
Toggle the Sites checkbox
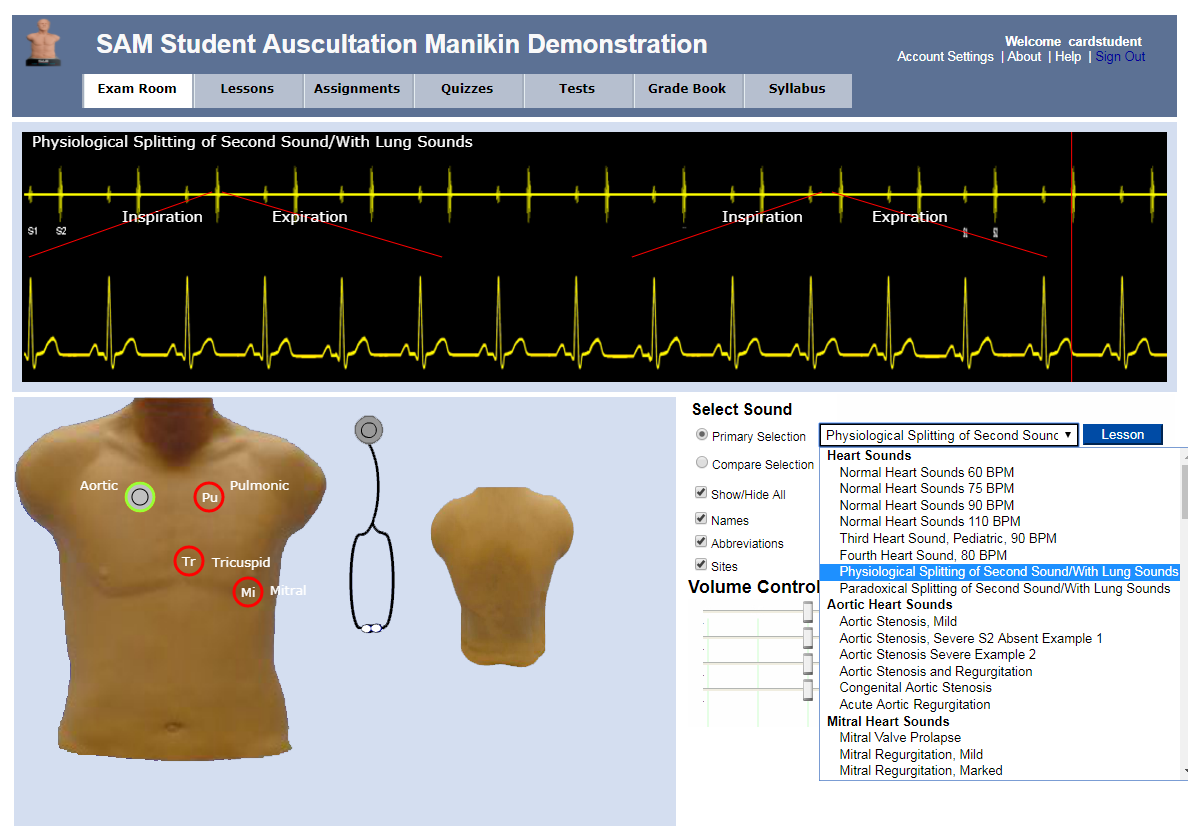[701, 564]
